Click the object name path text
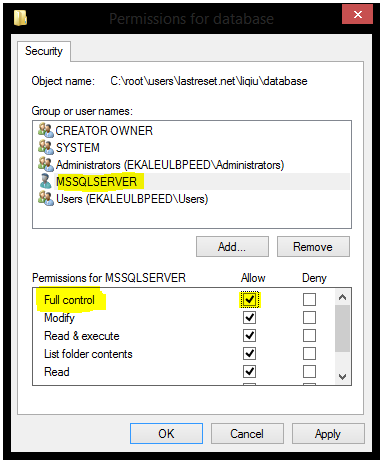This screenshot has width=383, height=463. [x=209, y=81]
